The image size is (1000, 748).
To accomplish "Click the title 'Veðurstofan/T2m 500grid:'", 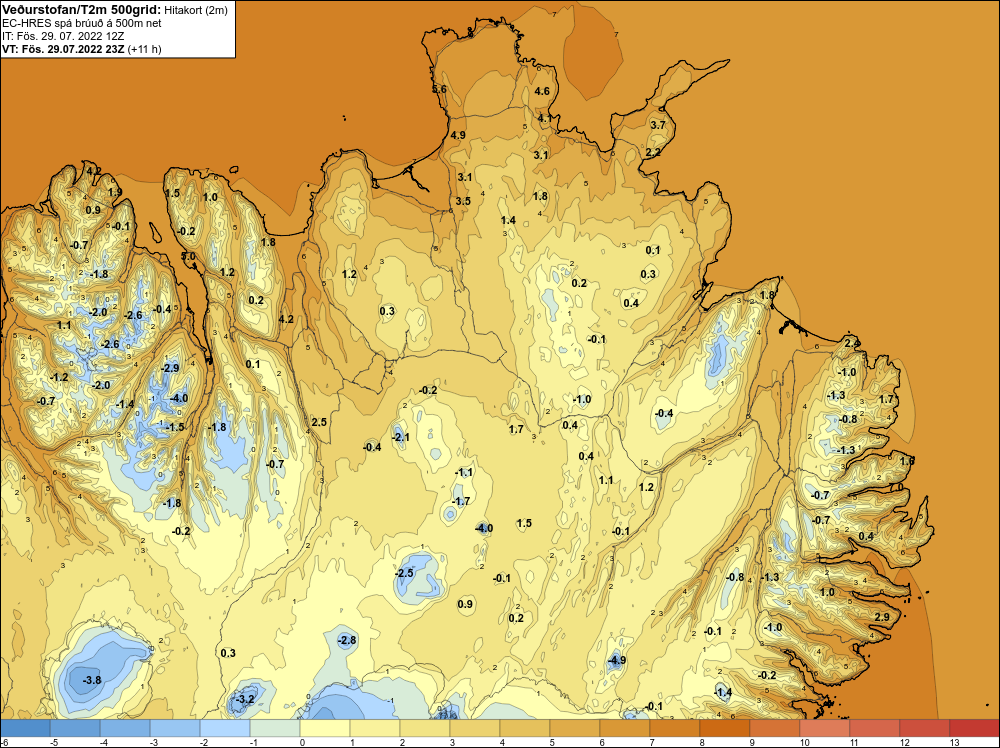I will pyautogui.click(x=82, y=9).
